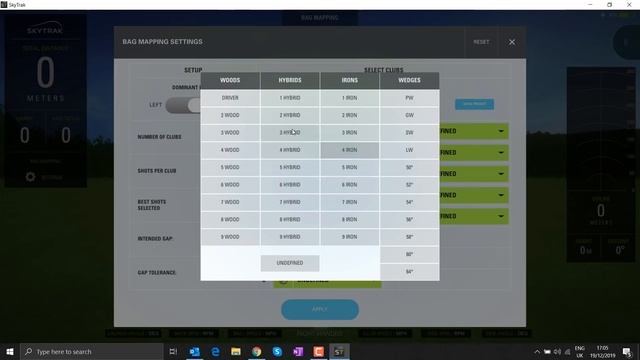Select 1 IRON in the irons column
Image resolution: width=640 pixels, height=360 pixels.
[x=350, y=98]
